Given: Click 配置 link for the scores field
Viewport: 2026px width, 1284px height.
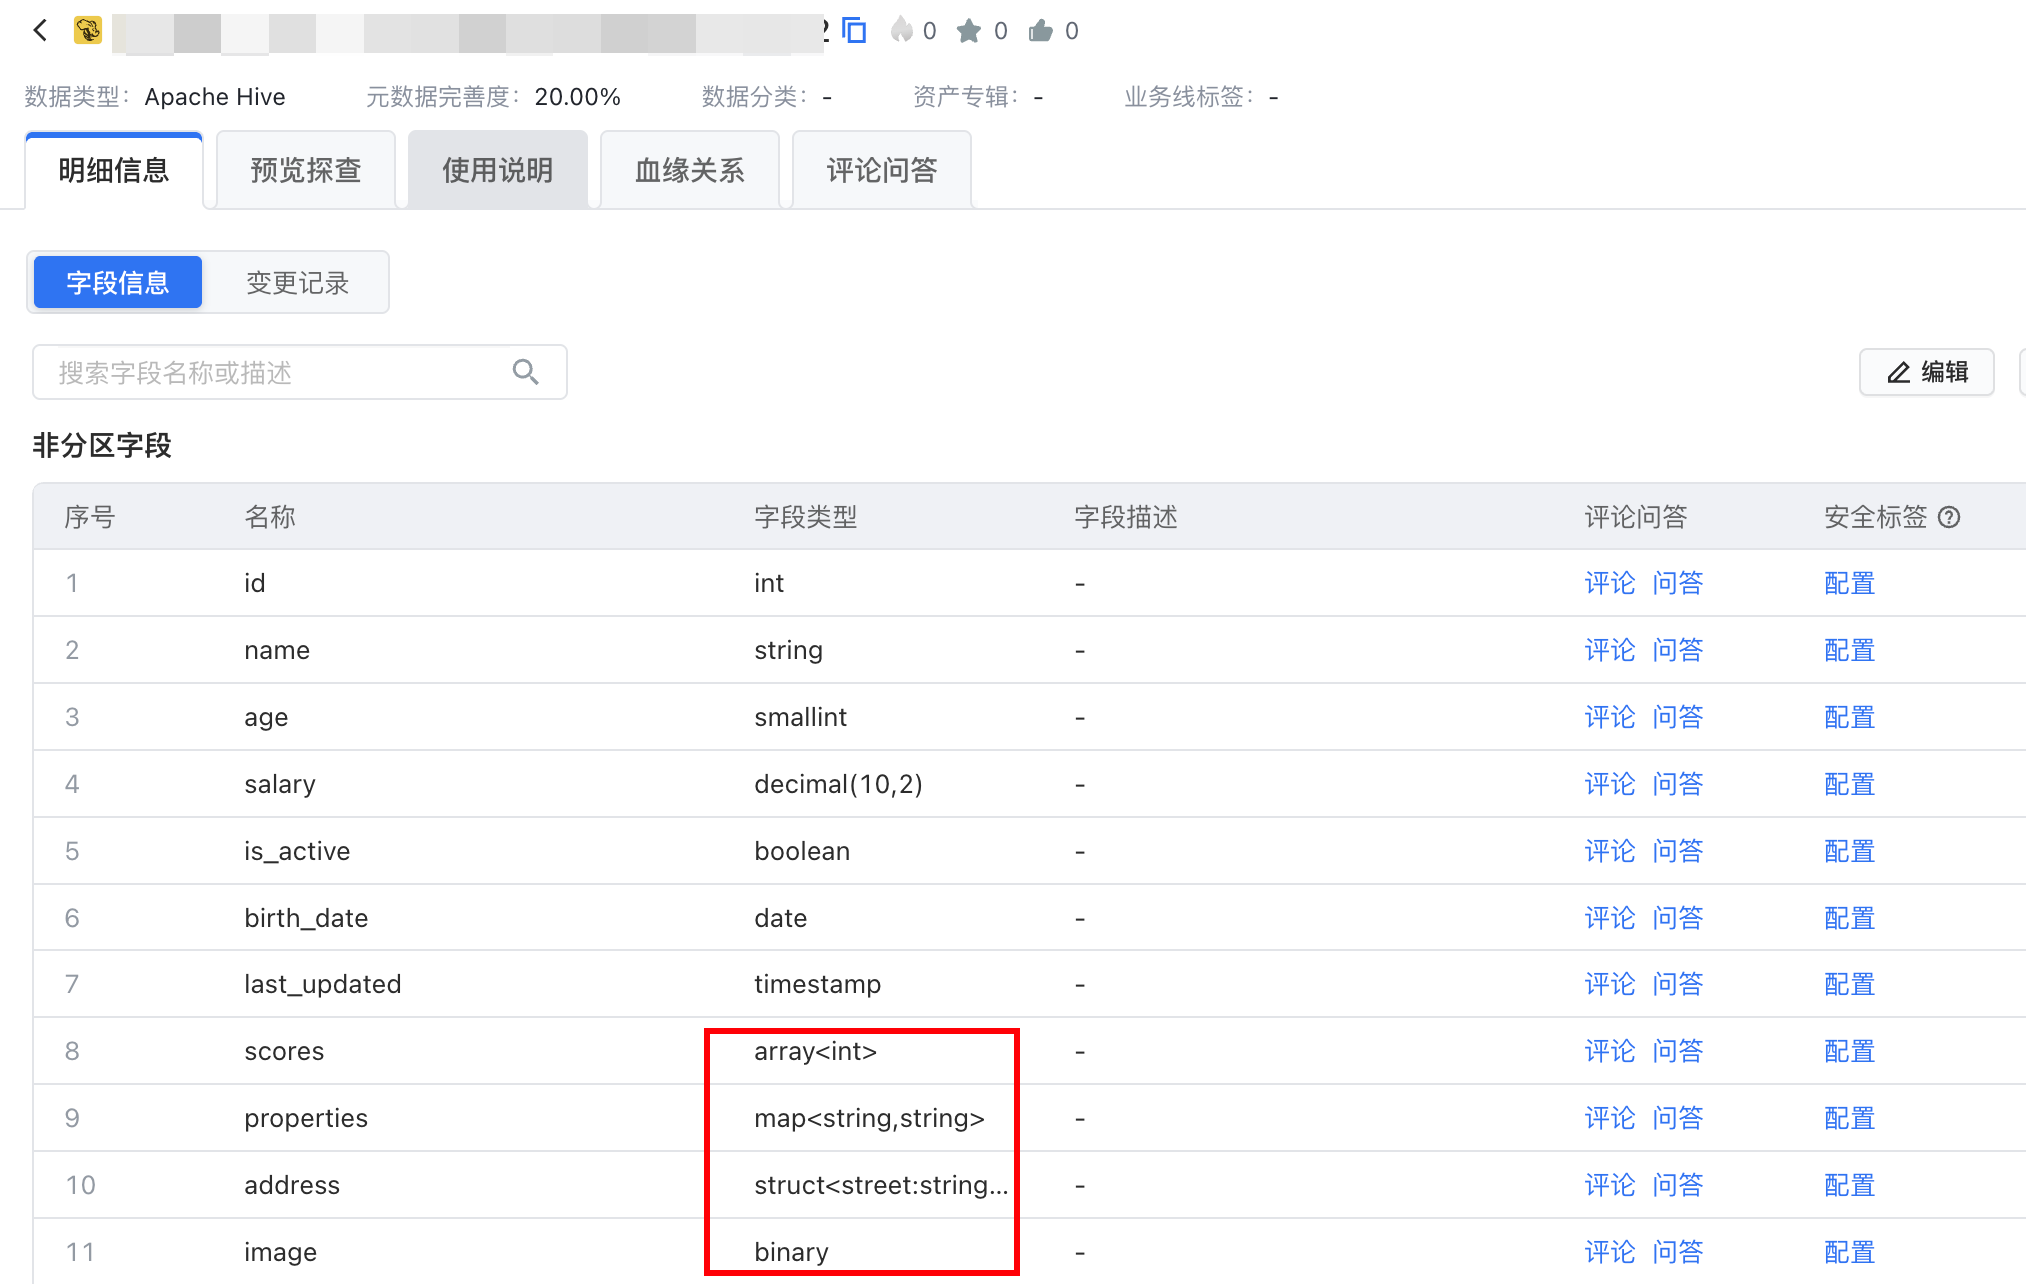Looking at the screenshot, I should click(x=1849, y=1051).
